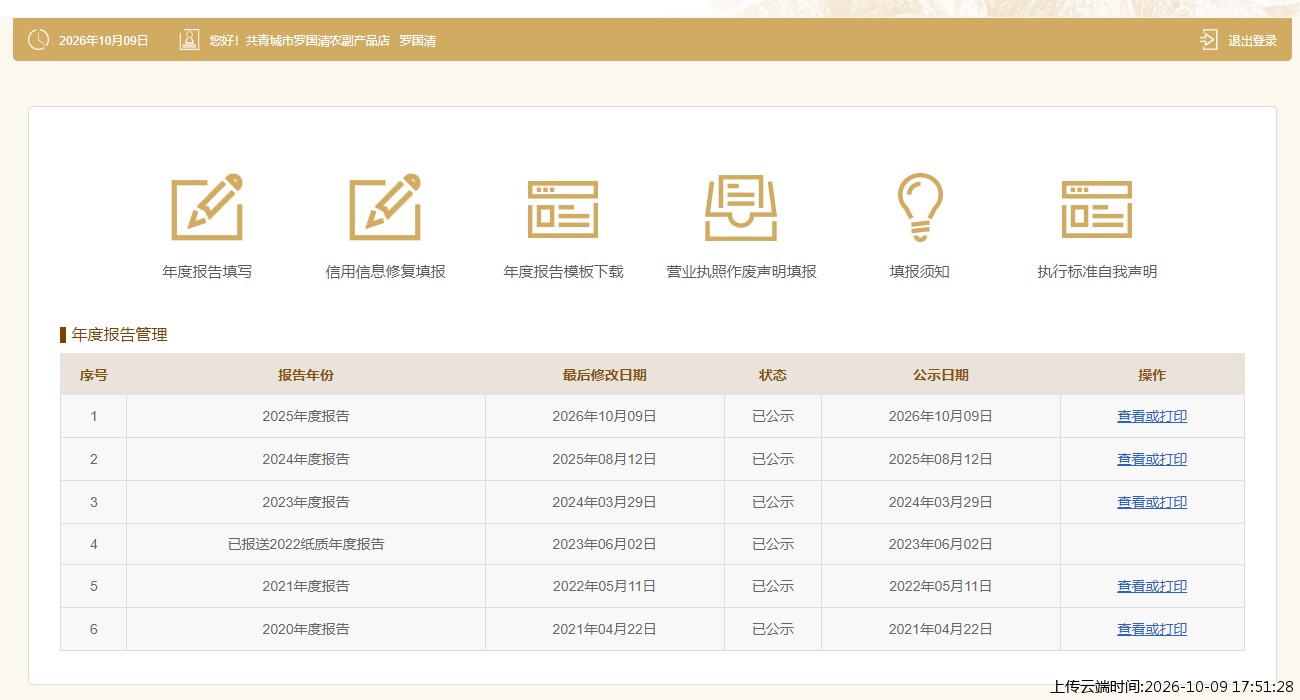Click the 年度报告填写 label
The height and width of the screenshot is (700, 1300).
[207, 272]
